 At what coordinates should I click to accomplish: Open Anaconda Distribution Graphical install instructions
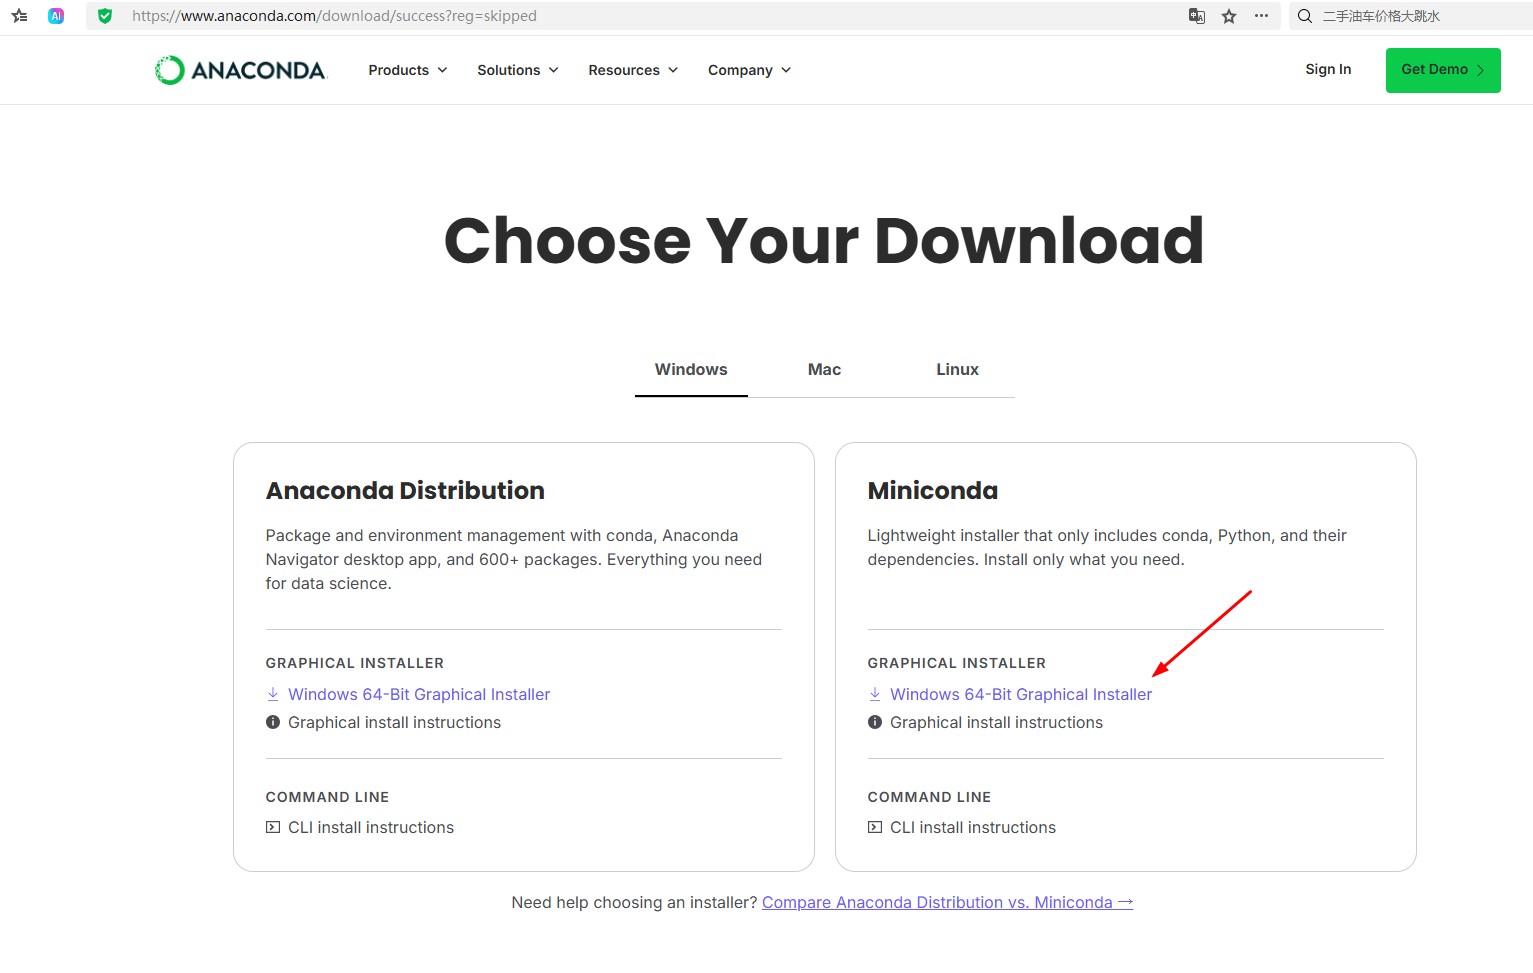click(394, 722)
